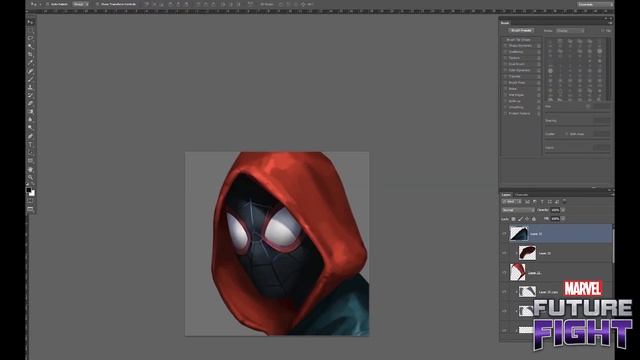Open the Brush panel flyout menu
Image resolution: width=640 pixels, height=360 pixels.
[611, 23]
